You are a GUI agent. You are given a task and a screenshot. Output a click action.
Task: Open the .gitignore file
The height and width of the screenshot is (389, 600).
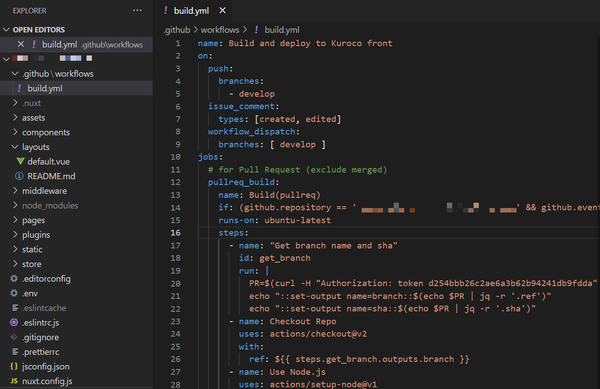point(41,337)
